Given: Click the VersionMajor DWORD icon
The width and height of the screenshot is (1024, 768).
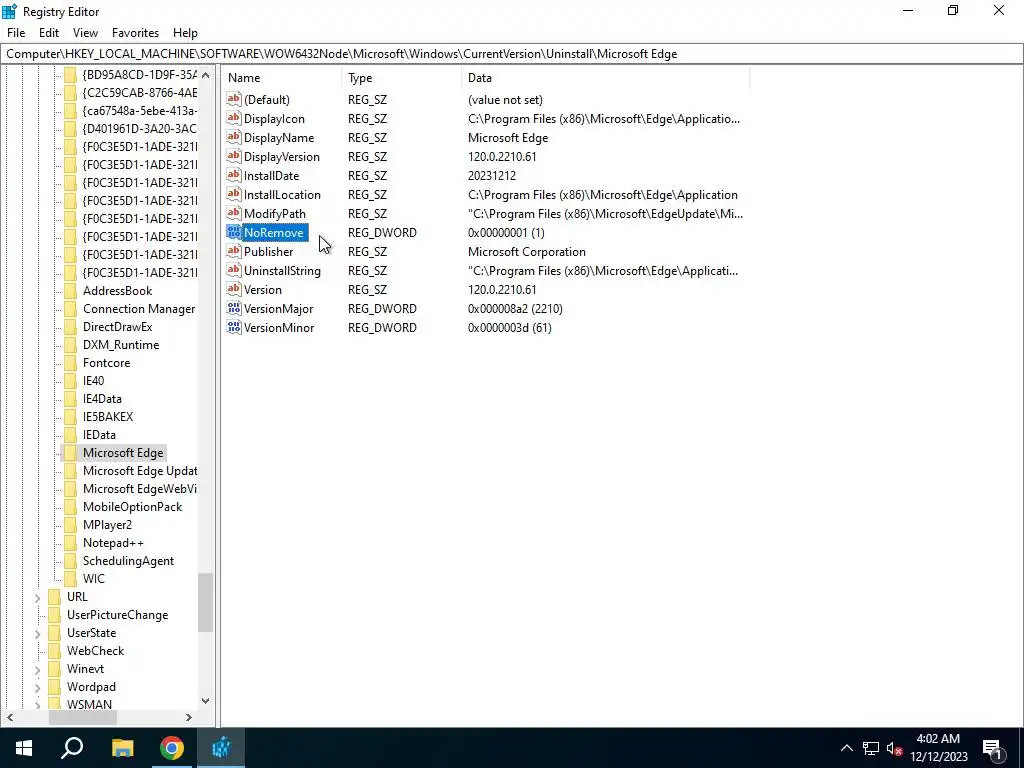Looking at the screenshot, I should click(234, 308).
